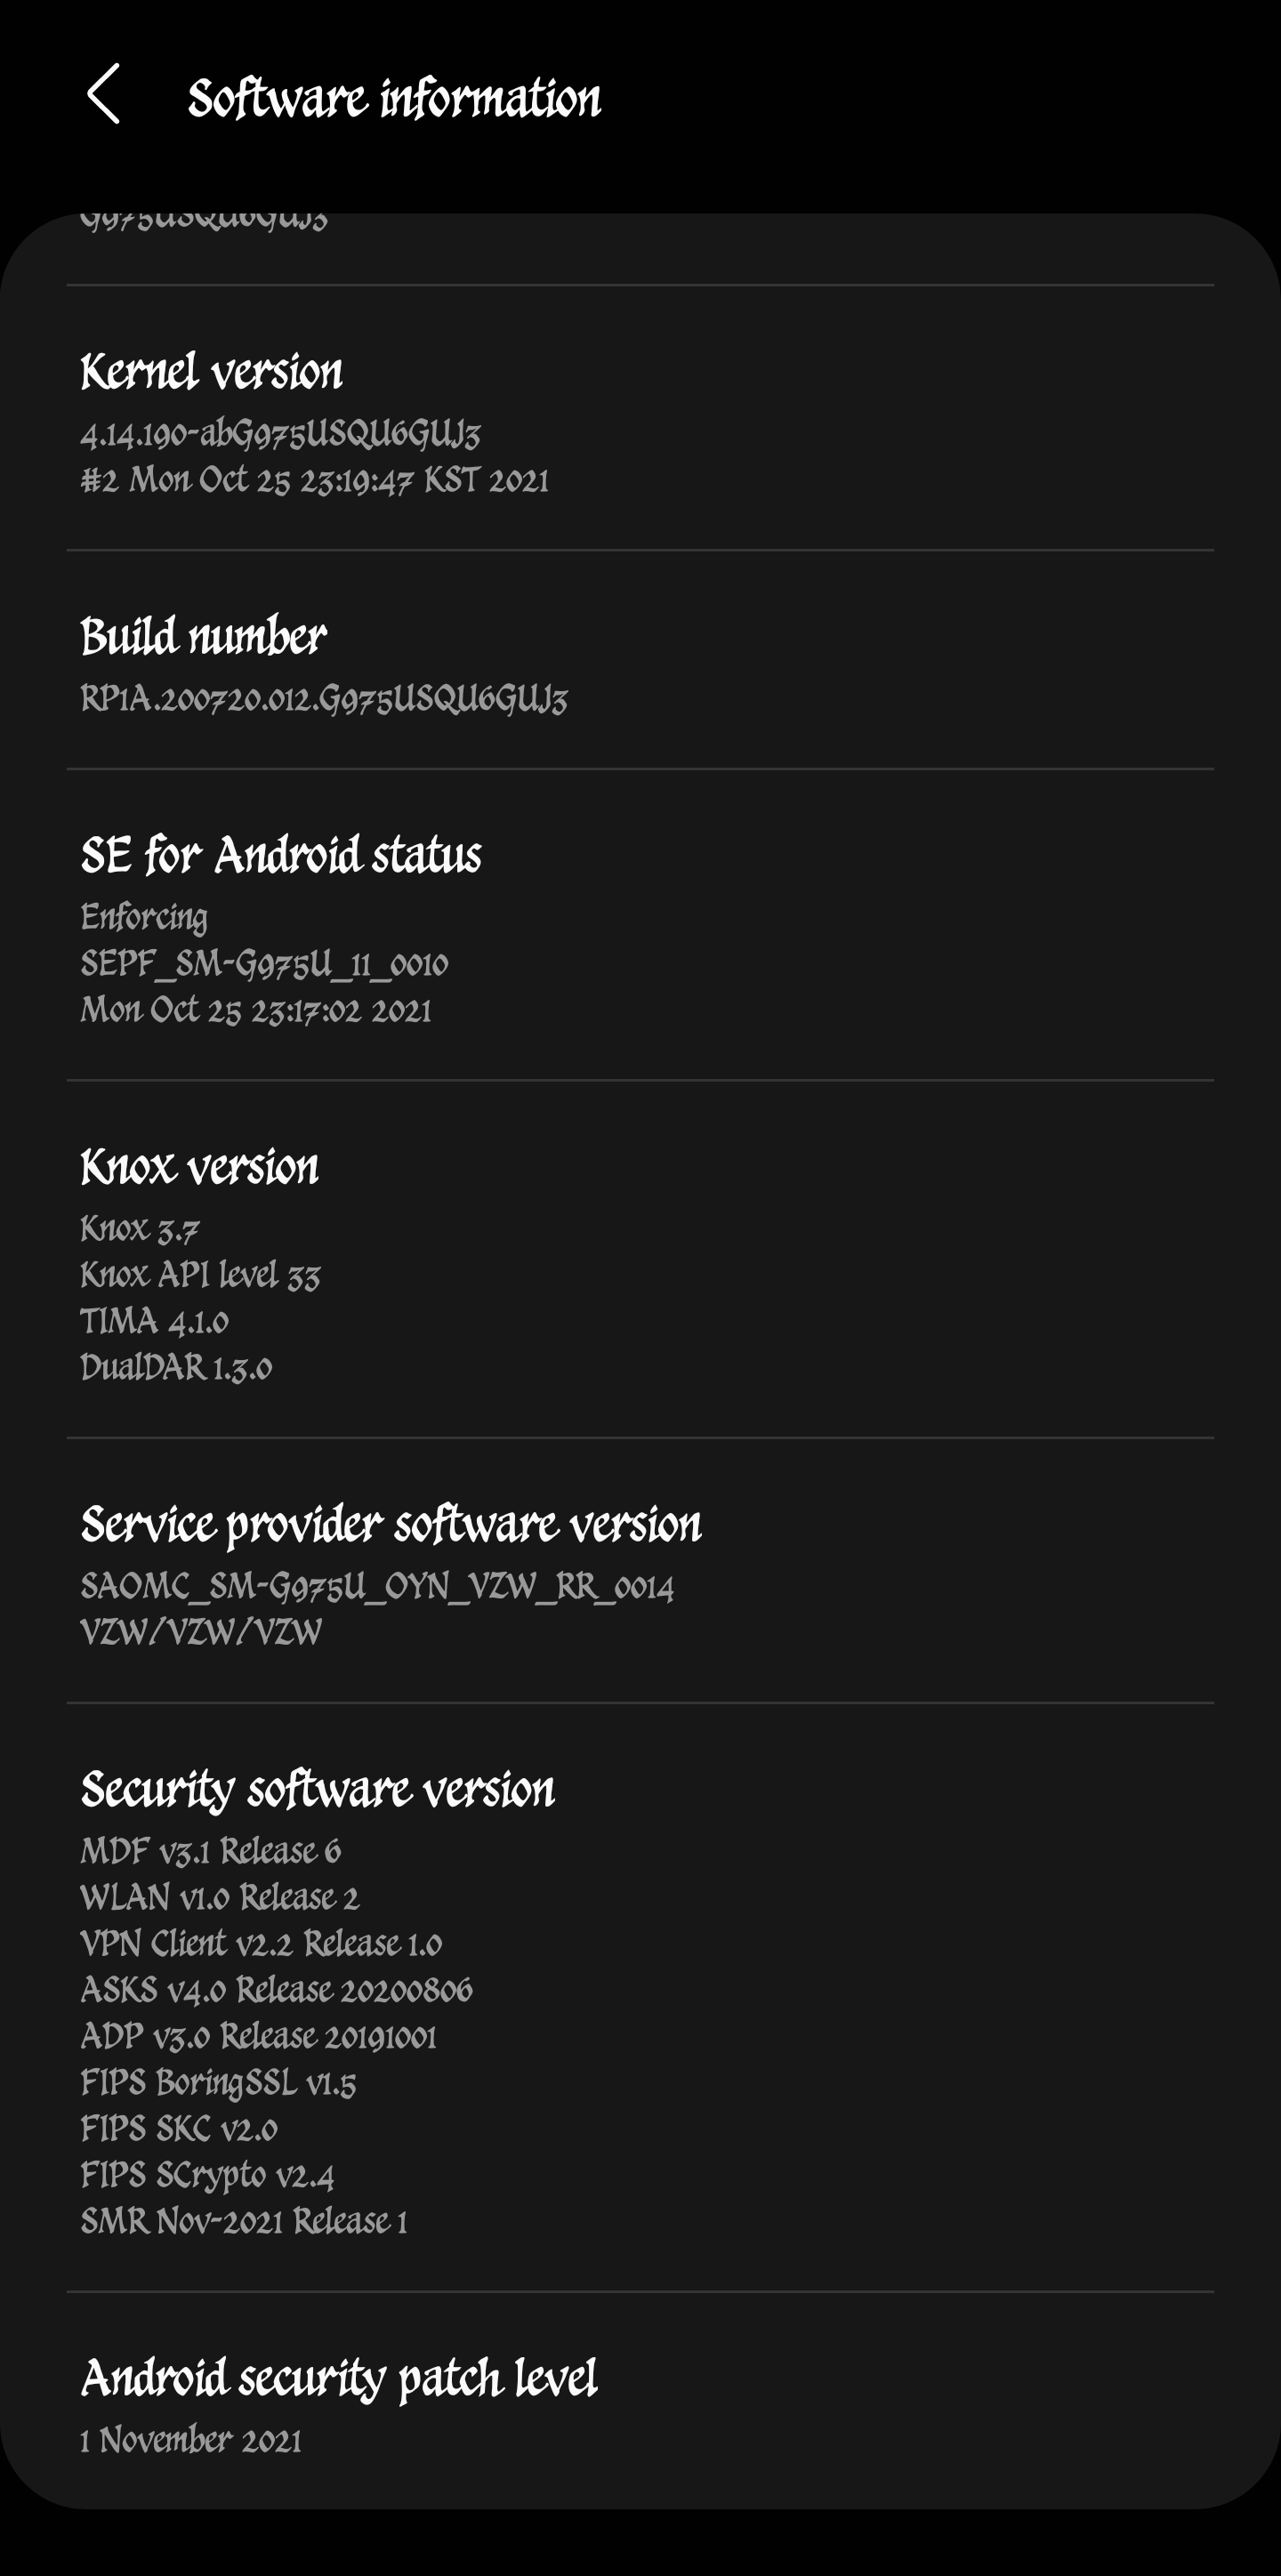Select the Knox version entry
This screenshot has width=1281, height=2576.
point(640,1259)
